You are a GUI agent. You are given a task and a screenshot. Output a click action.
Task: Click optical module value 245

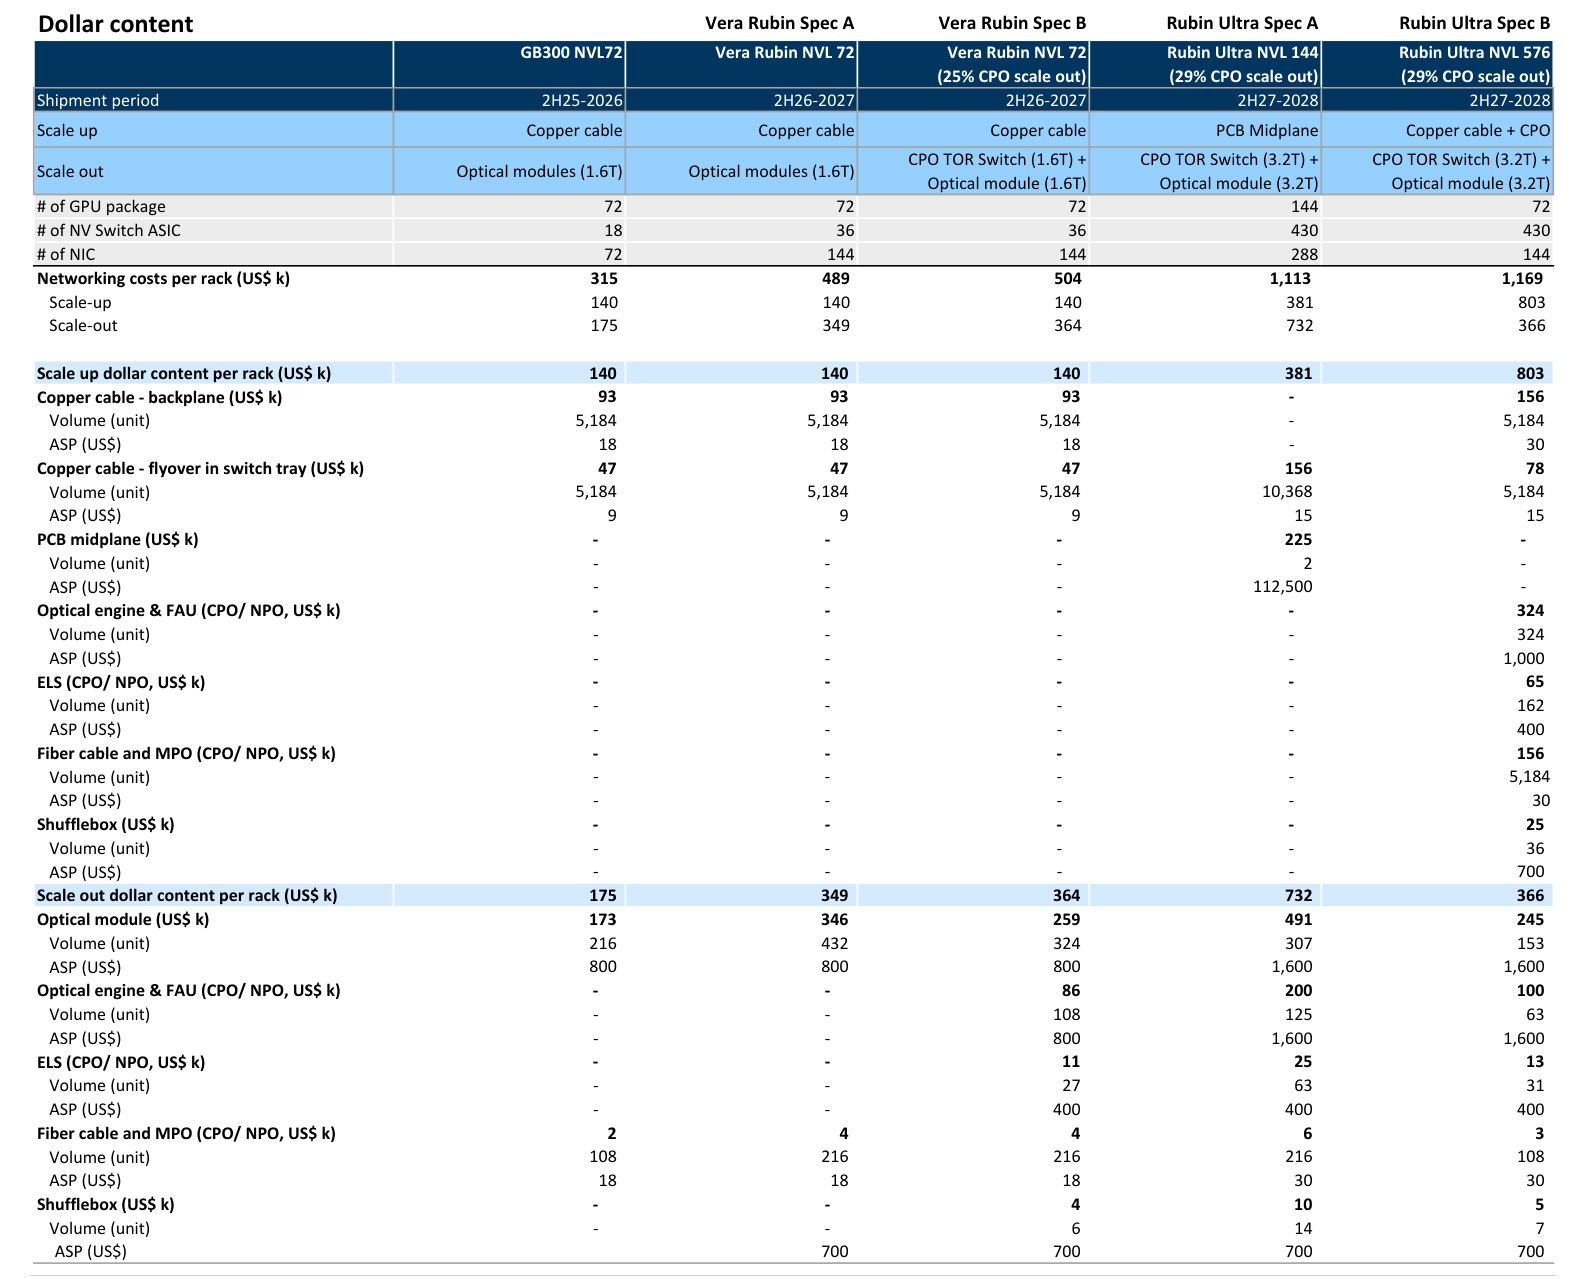(x=1530, y=919)
